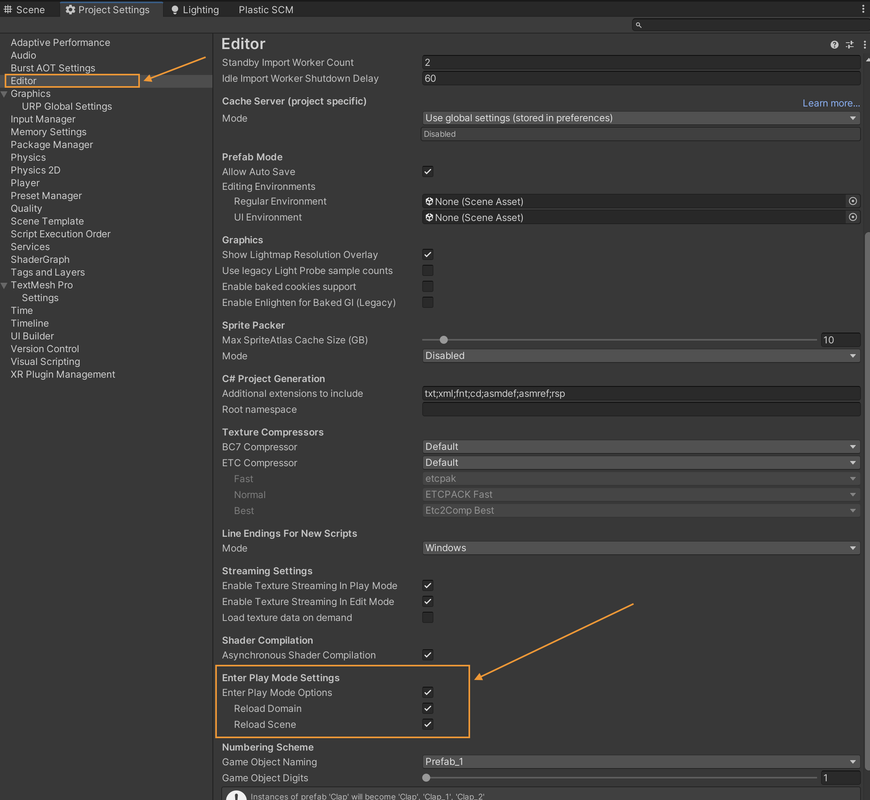Click Idle Import Worker Shutdown Delay field
Image resolution: width=870 pixels, height=800 pixels.
641,79
